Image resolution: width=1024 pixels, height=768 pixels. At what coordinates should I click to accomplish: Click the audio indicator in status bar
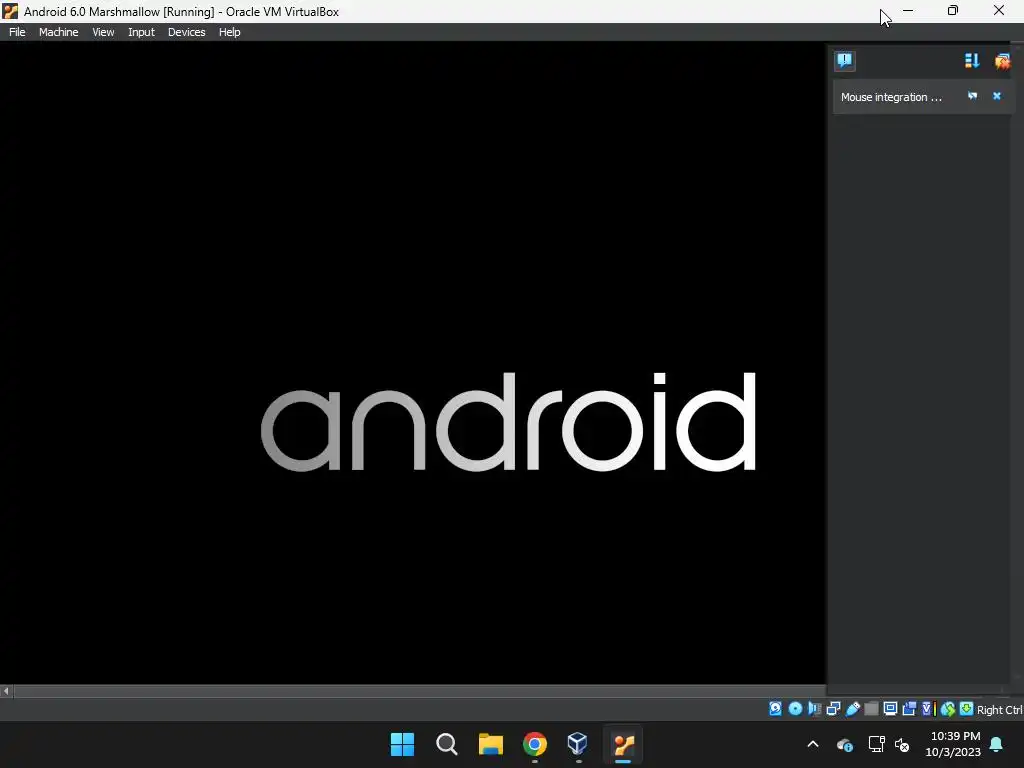(x=814, y=709)
